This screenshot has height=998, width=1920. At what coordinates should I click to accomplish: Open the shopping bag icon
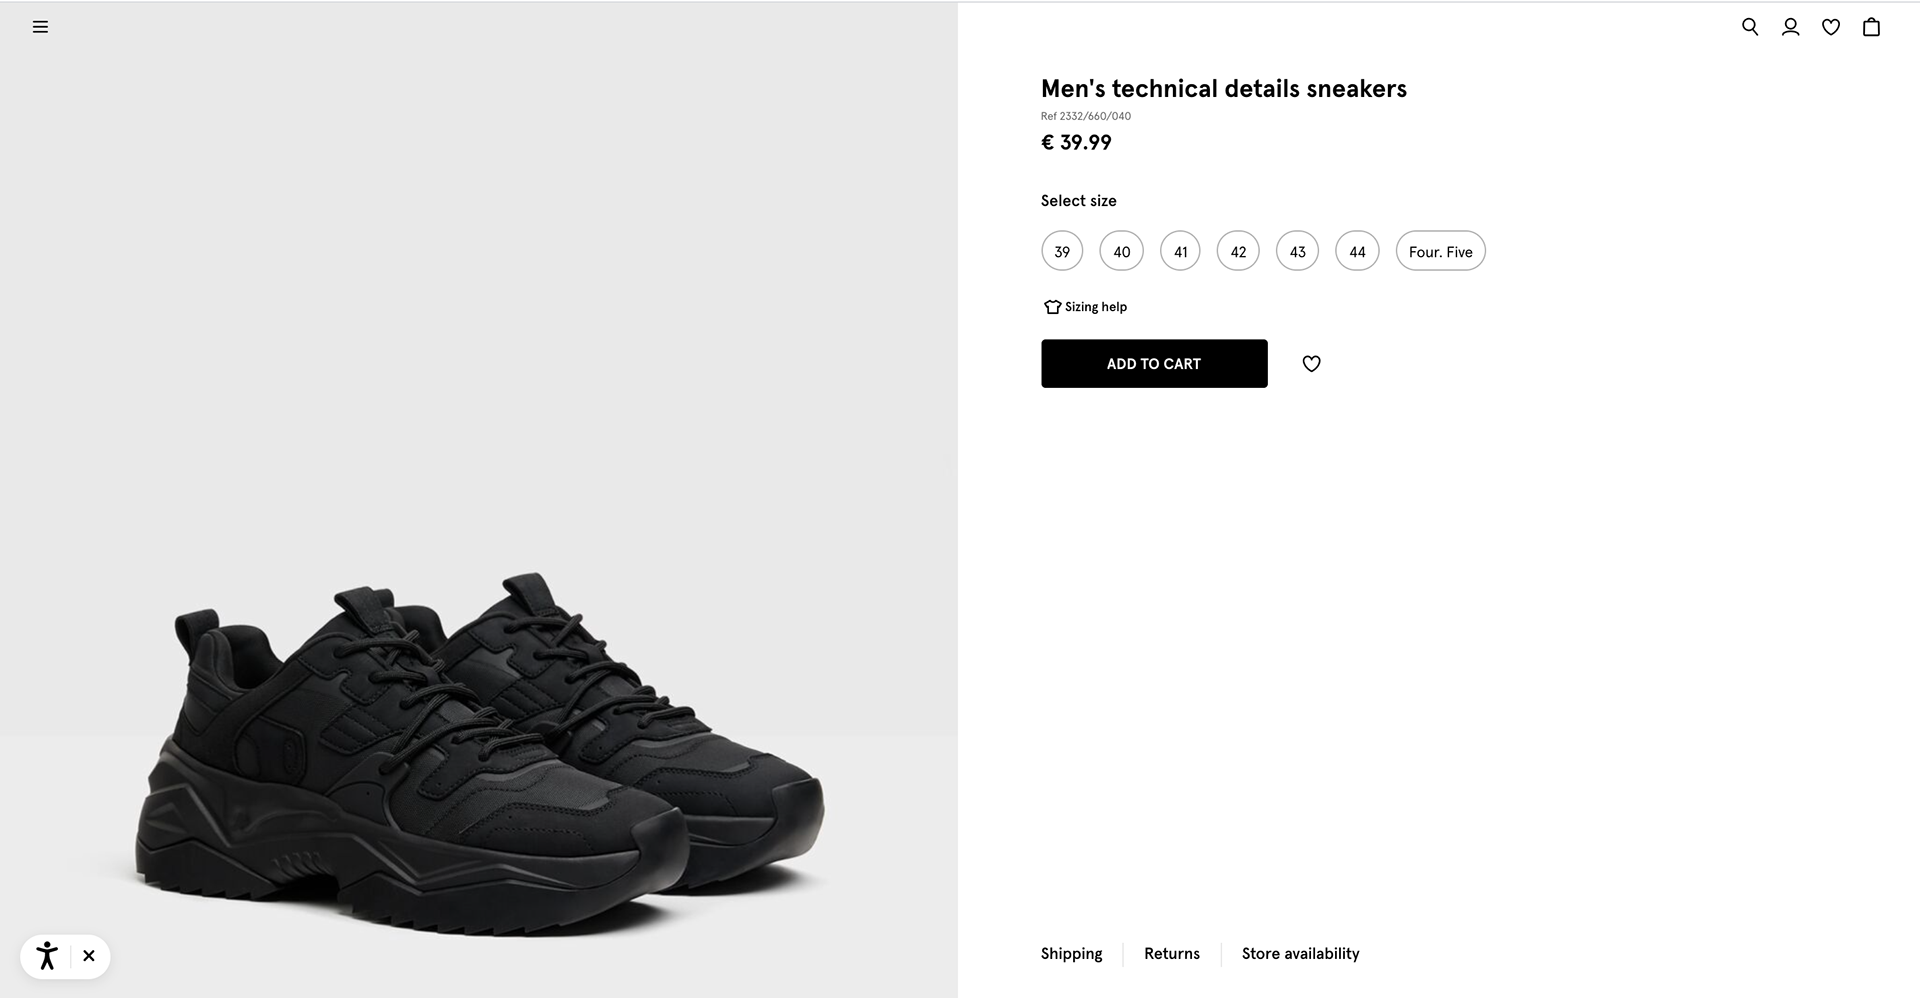coord(1871,27)
